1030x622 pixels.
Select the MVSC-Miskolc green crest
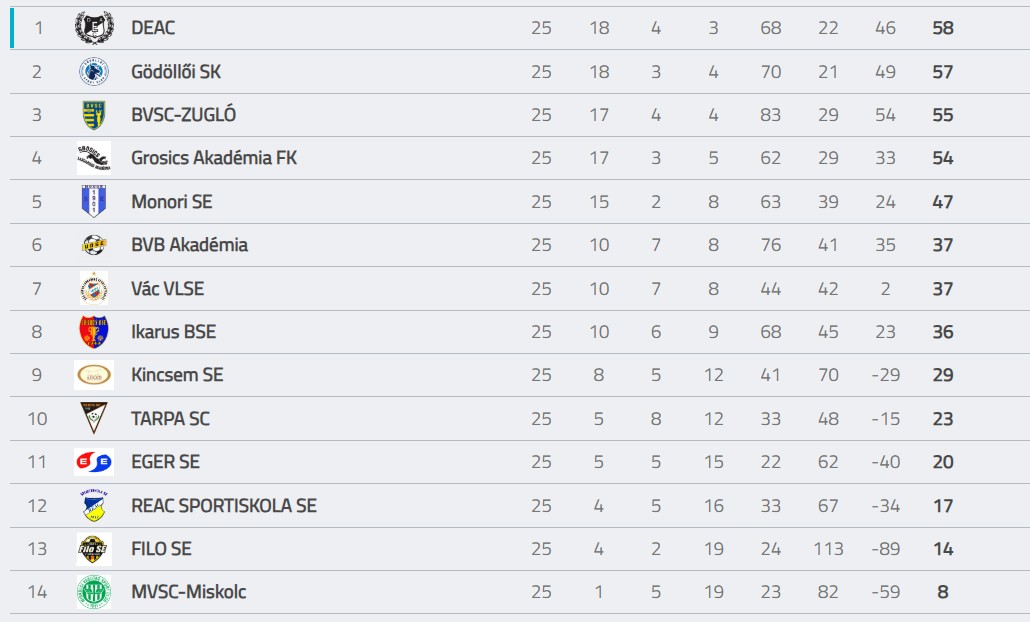[94, 592]
